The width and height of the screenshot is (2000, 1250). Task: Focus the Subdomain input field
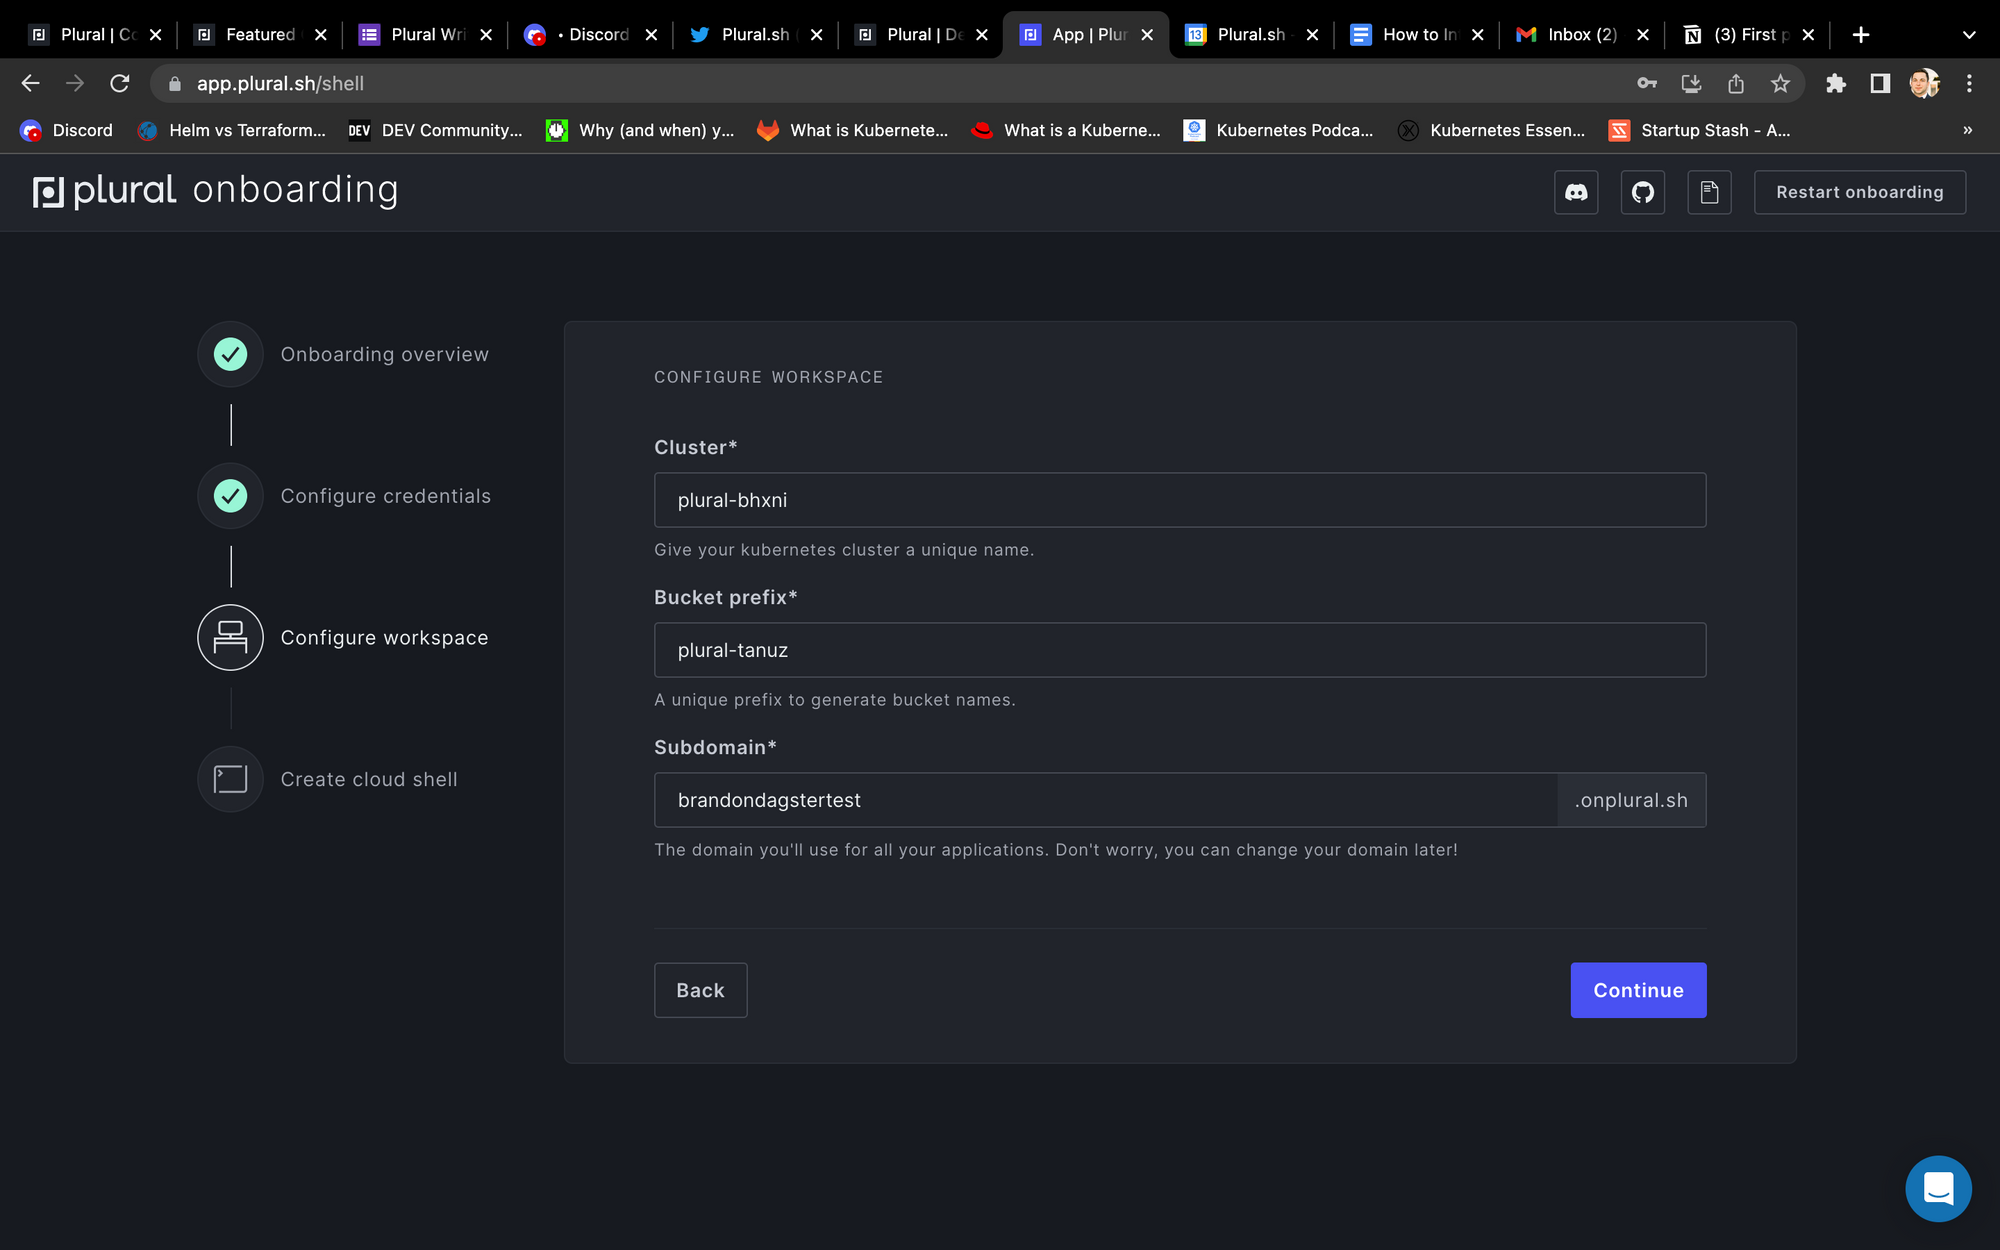1106,800
